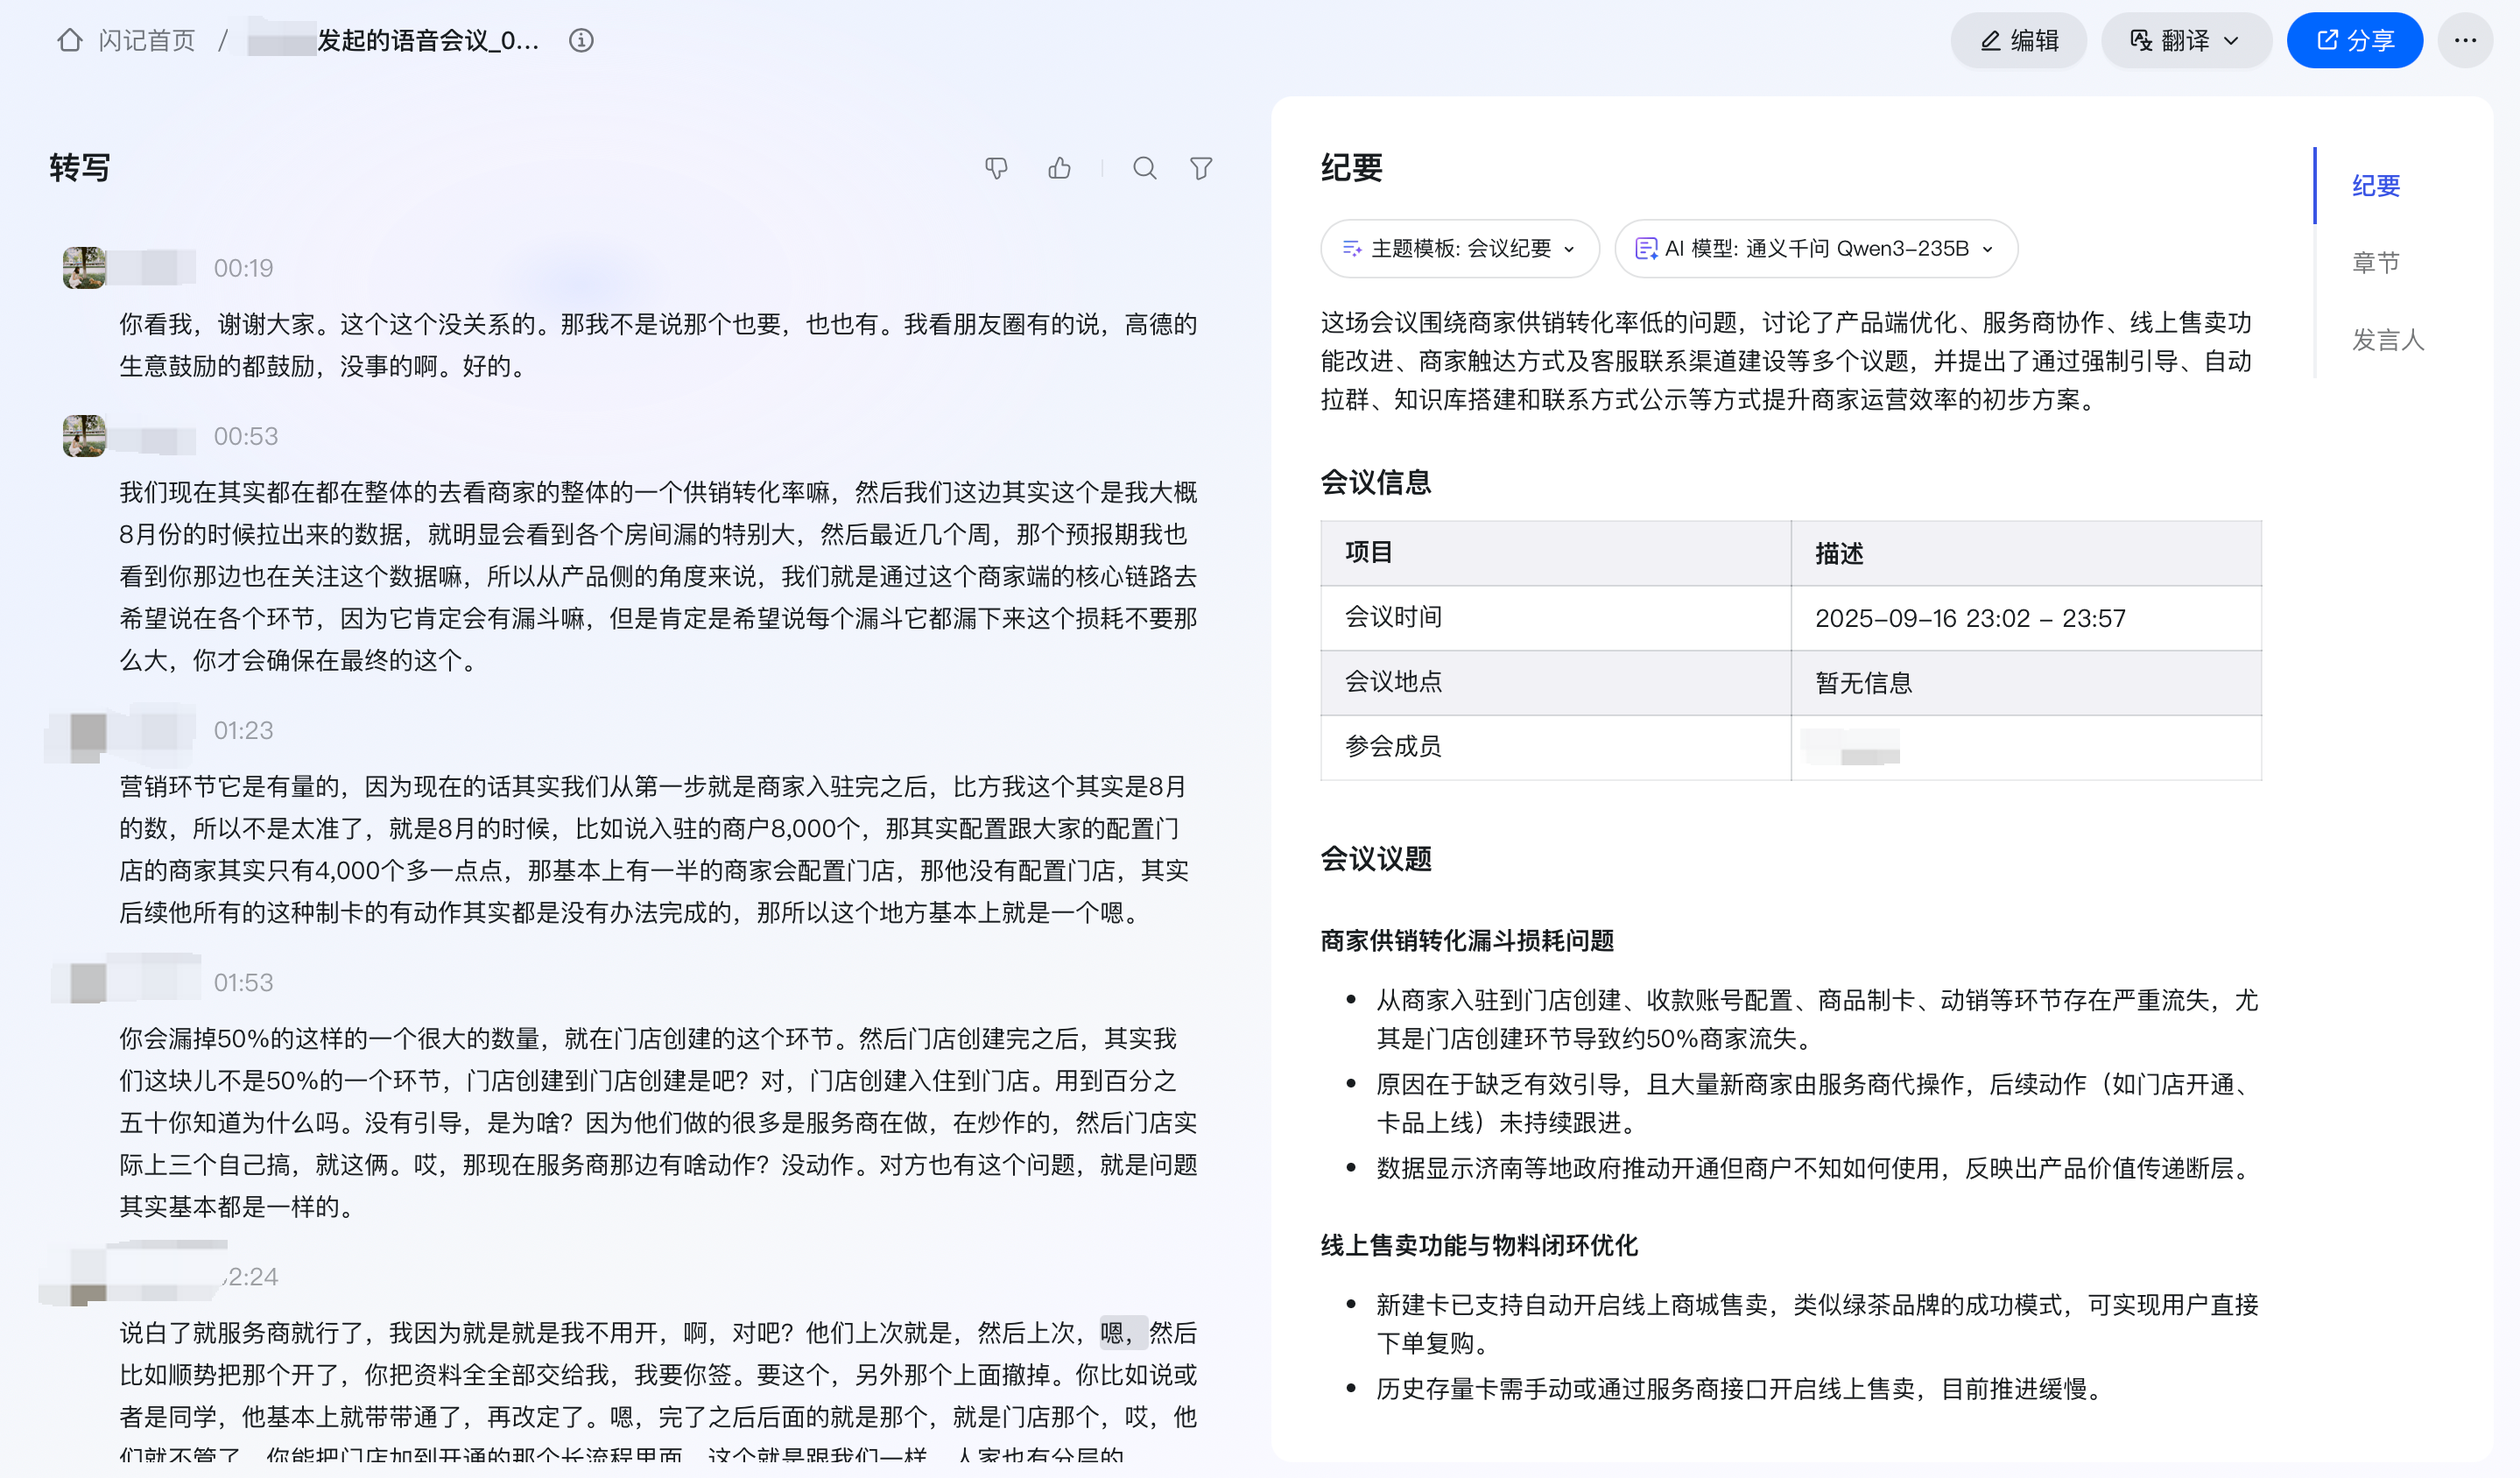Click the 会议信息 section heading
The width and height of the screenshot is (2520, 1478).
[x=1376, y=482]
